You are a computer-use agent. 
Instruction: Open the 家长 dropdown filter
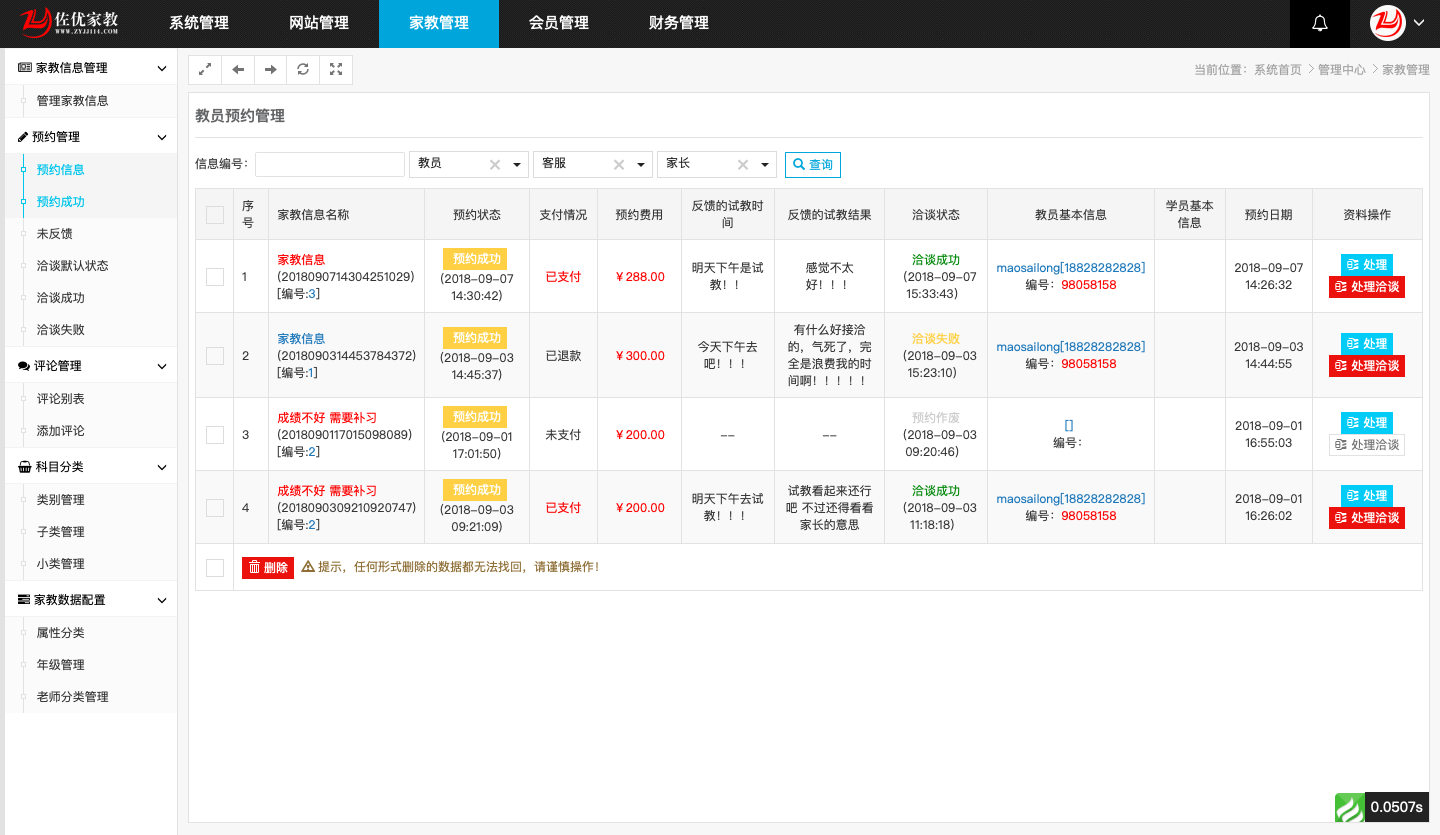765,165
